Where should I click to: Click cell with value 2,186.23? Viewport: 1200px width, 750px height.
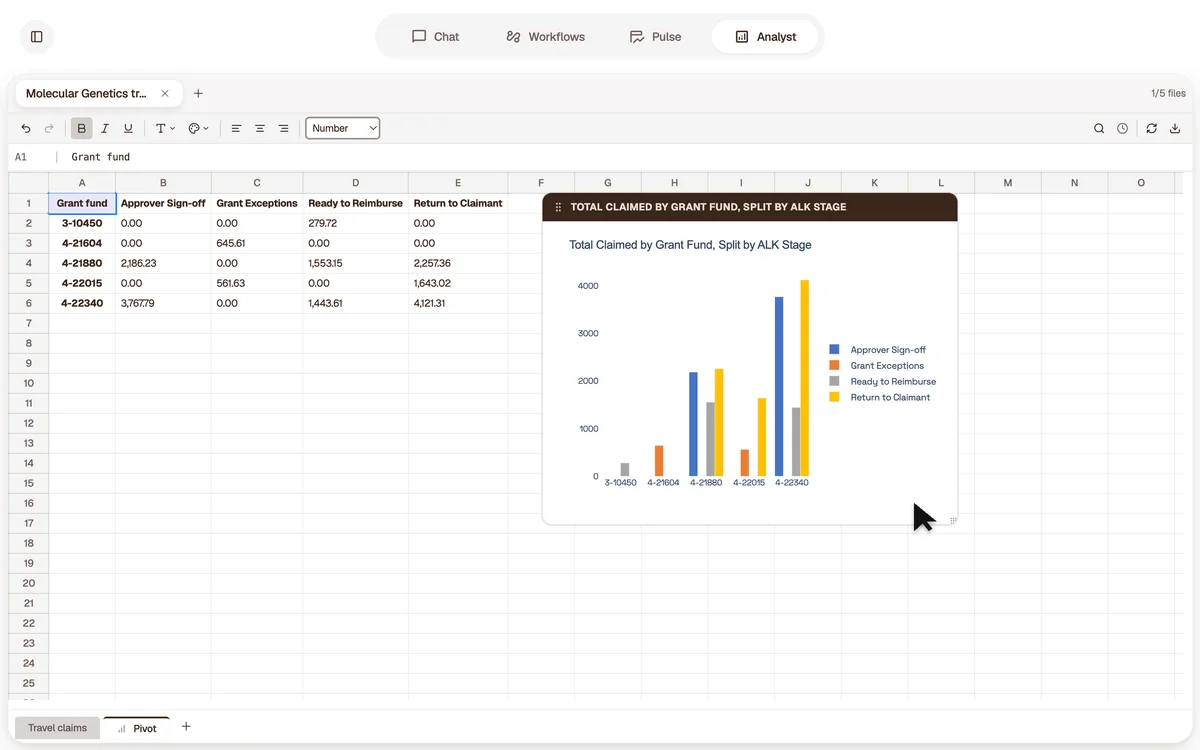[x=163, y=263]
